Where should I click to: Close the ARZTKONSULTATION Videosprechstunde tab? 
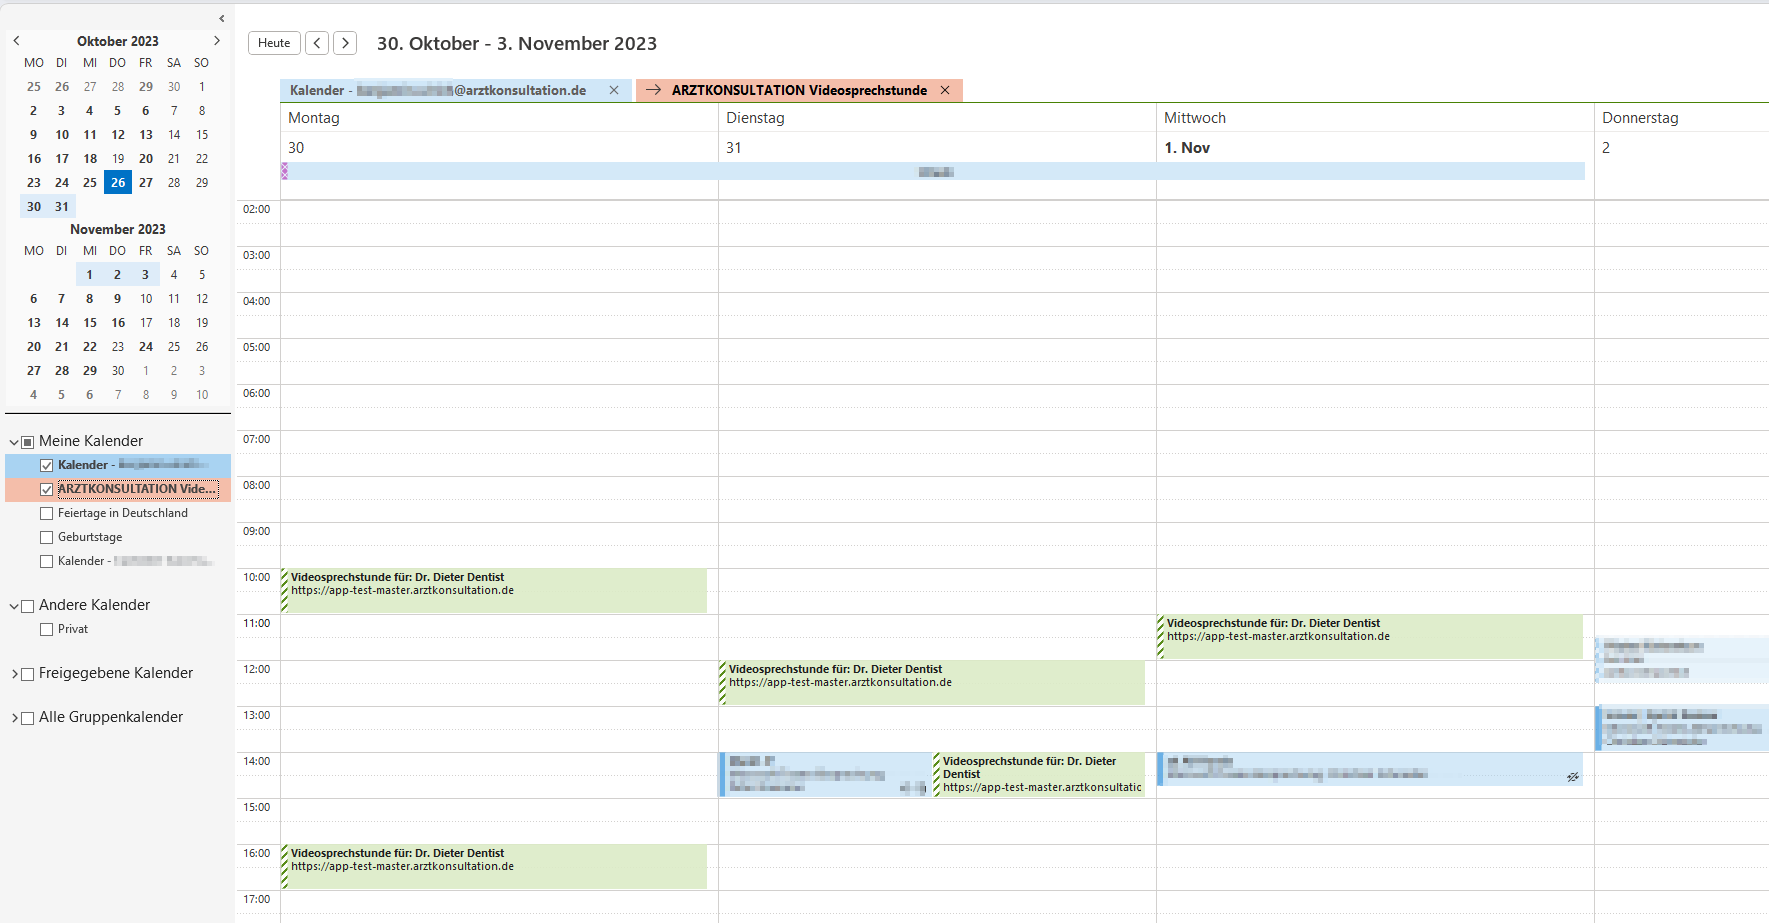(945, 90)
